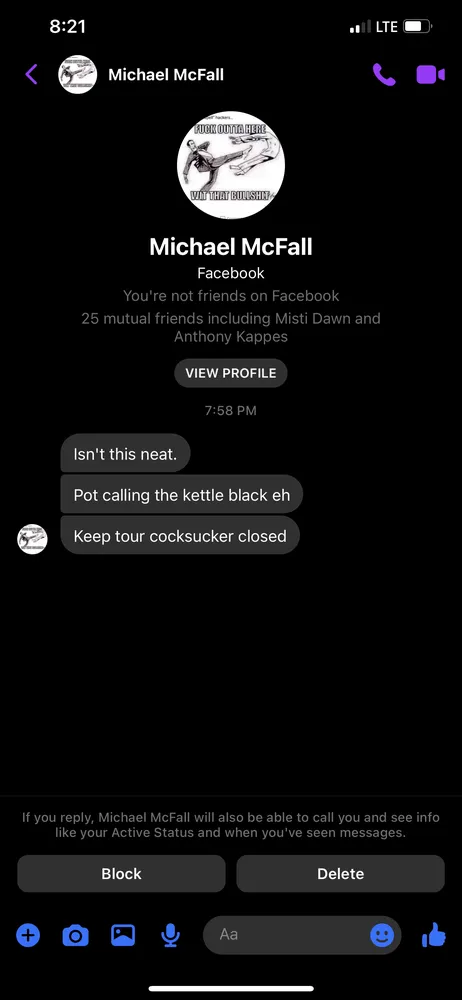Open the emoji picker smiley icon
Screen dimensions: 462x1000
[x=382, y=936]
